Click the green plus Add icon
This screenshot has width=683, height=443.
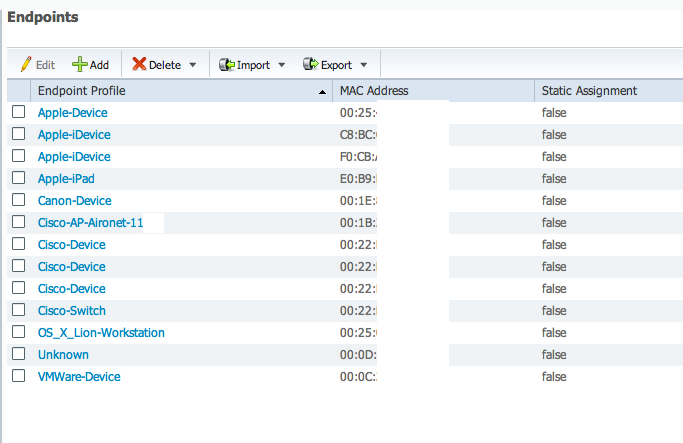point(80,64)
